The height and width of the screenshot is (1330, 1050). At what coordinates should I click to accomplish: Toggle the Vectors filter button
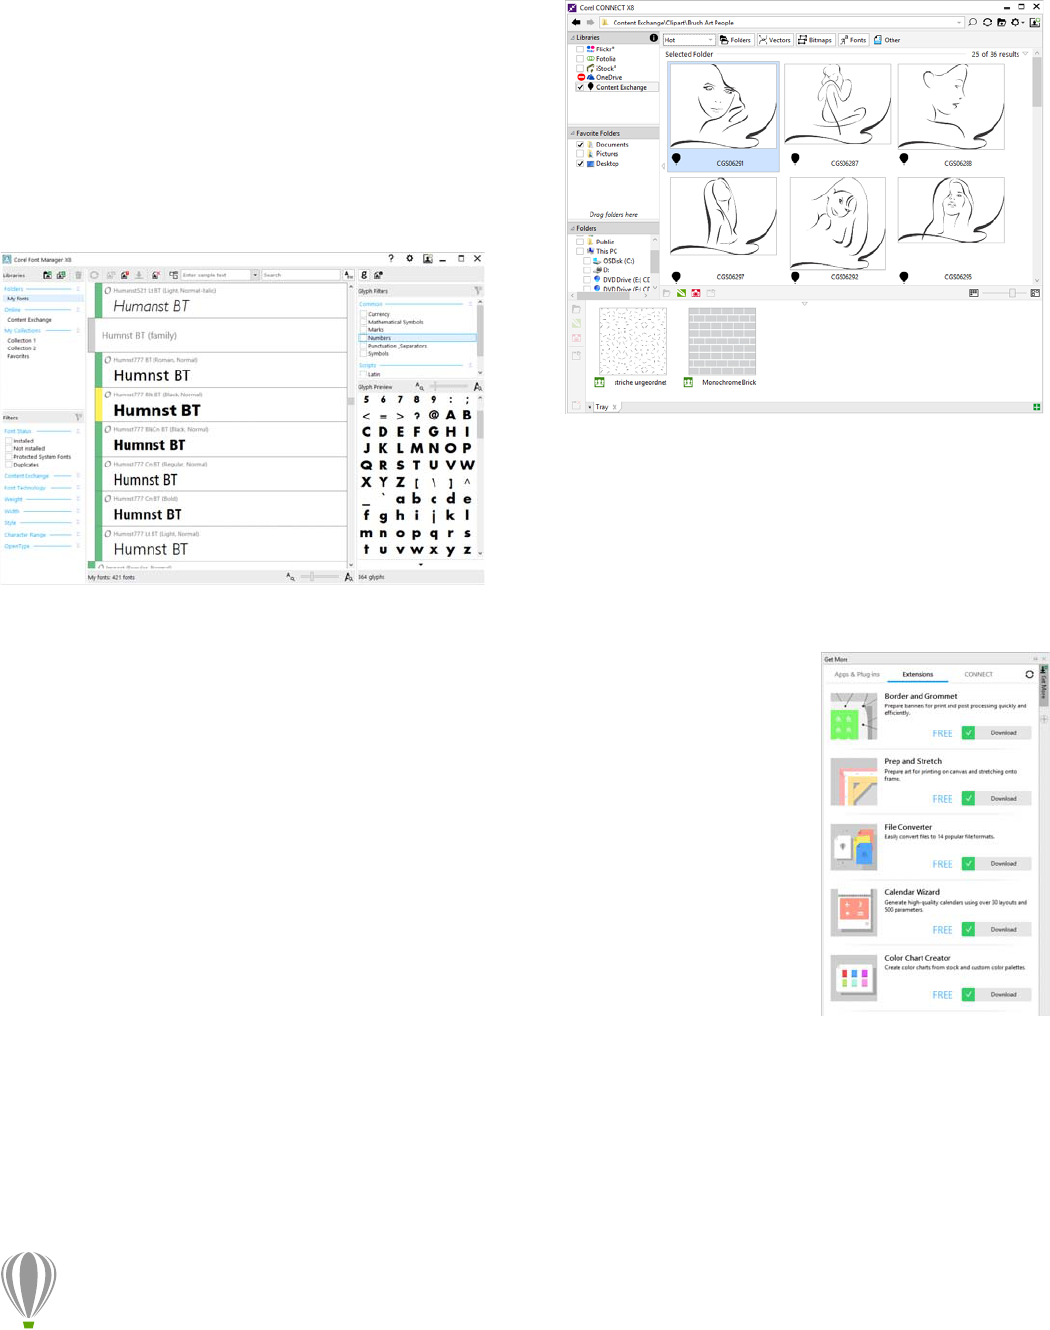coord(775,40)
